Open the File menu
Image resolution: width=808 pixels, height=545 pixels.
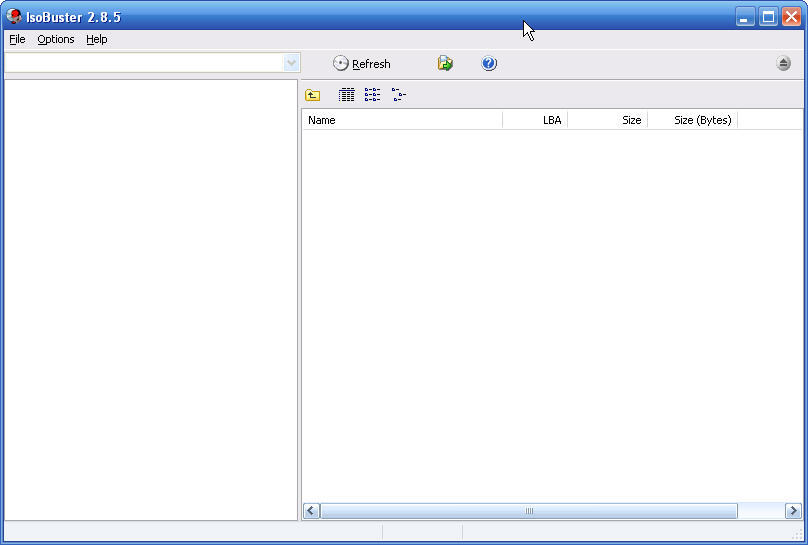tap(17, 39)
